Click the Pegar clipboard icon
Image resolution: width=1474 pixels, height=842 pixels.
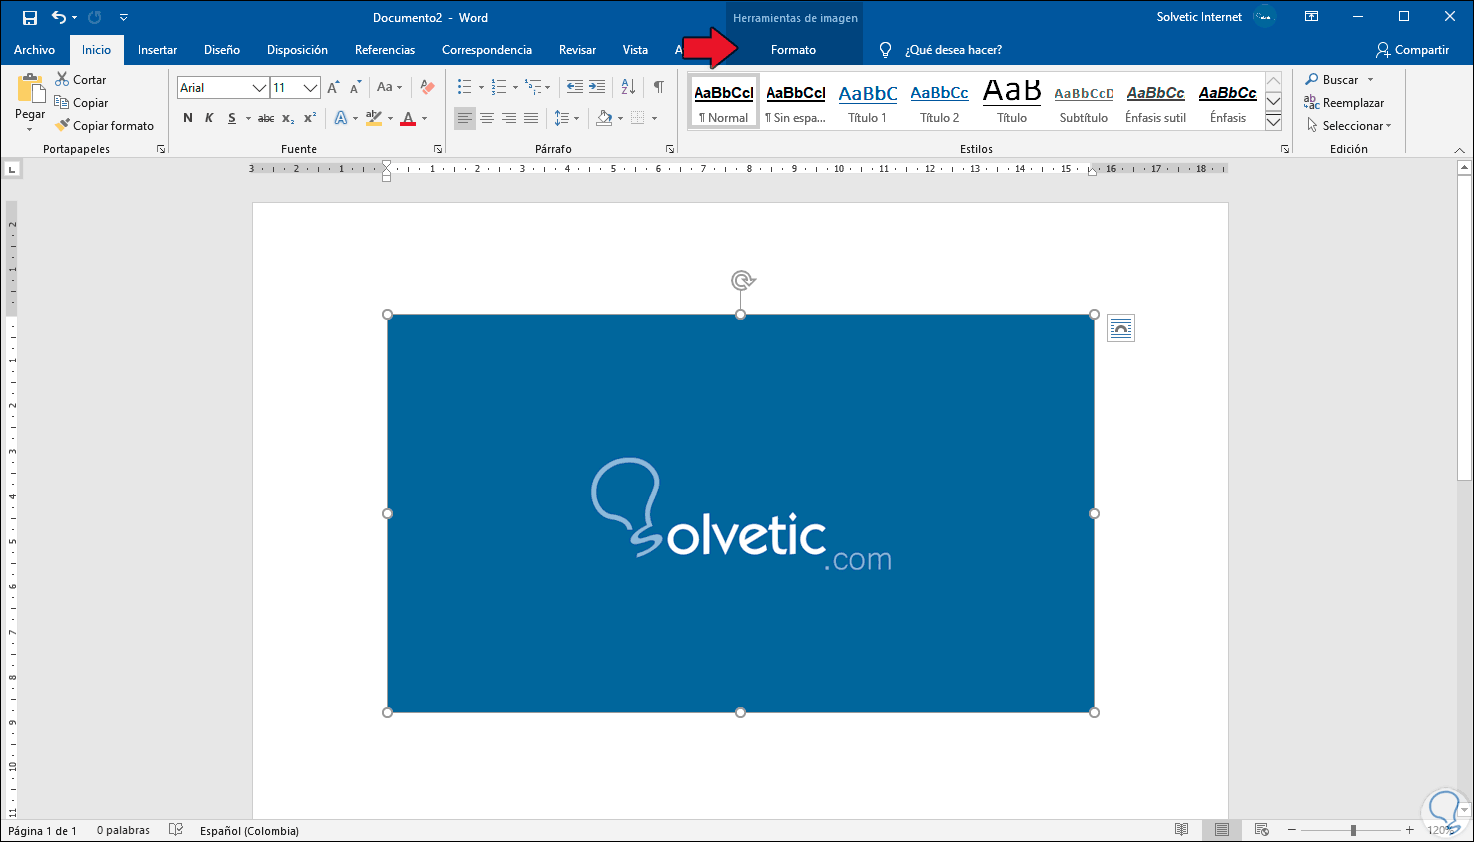coord(30,89)
